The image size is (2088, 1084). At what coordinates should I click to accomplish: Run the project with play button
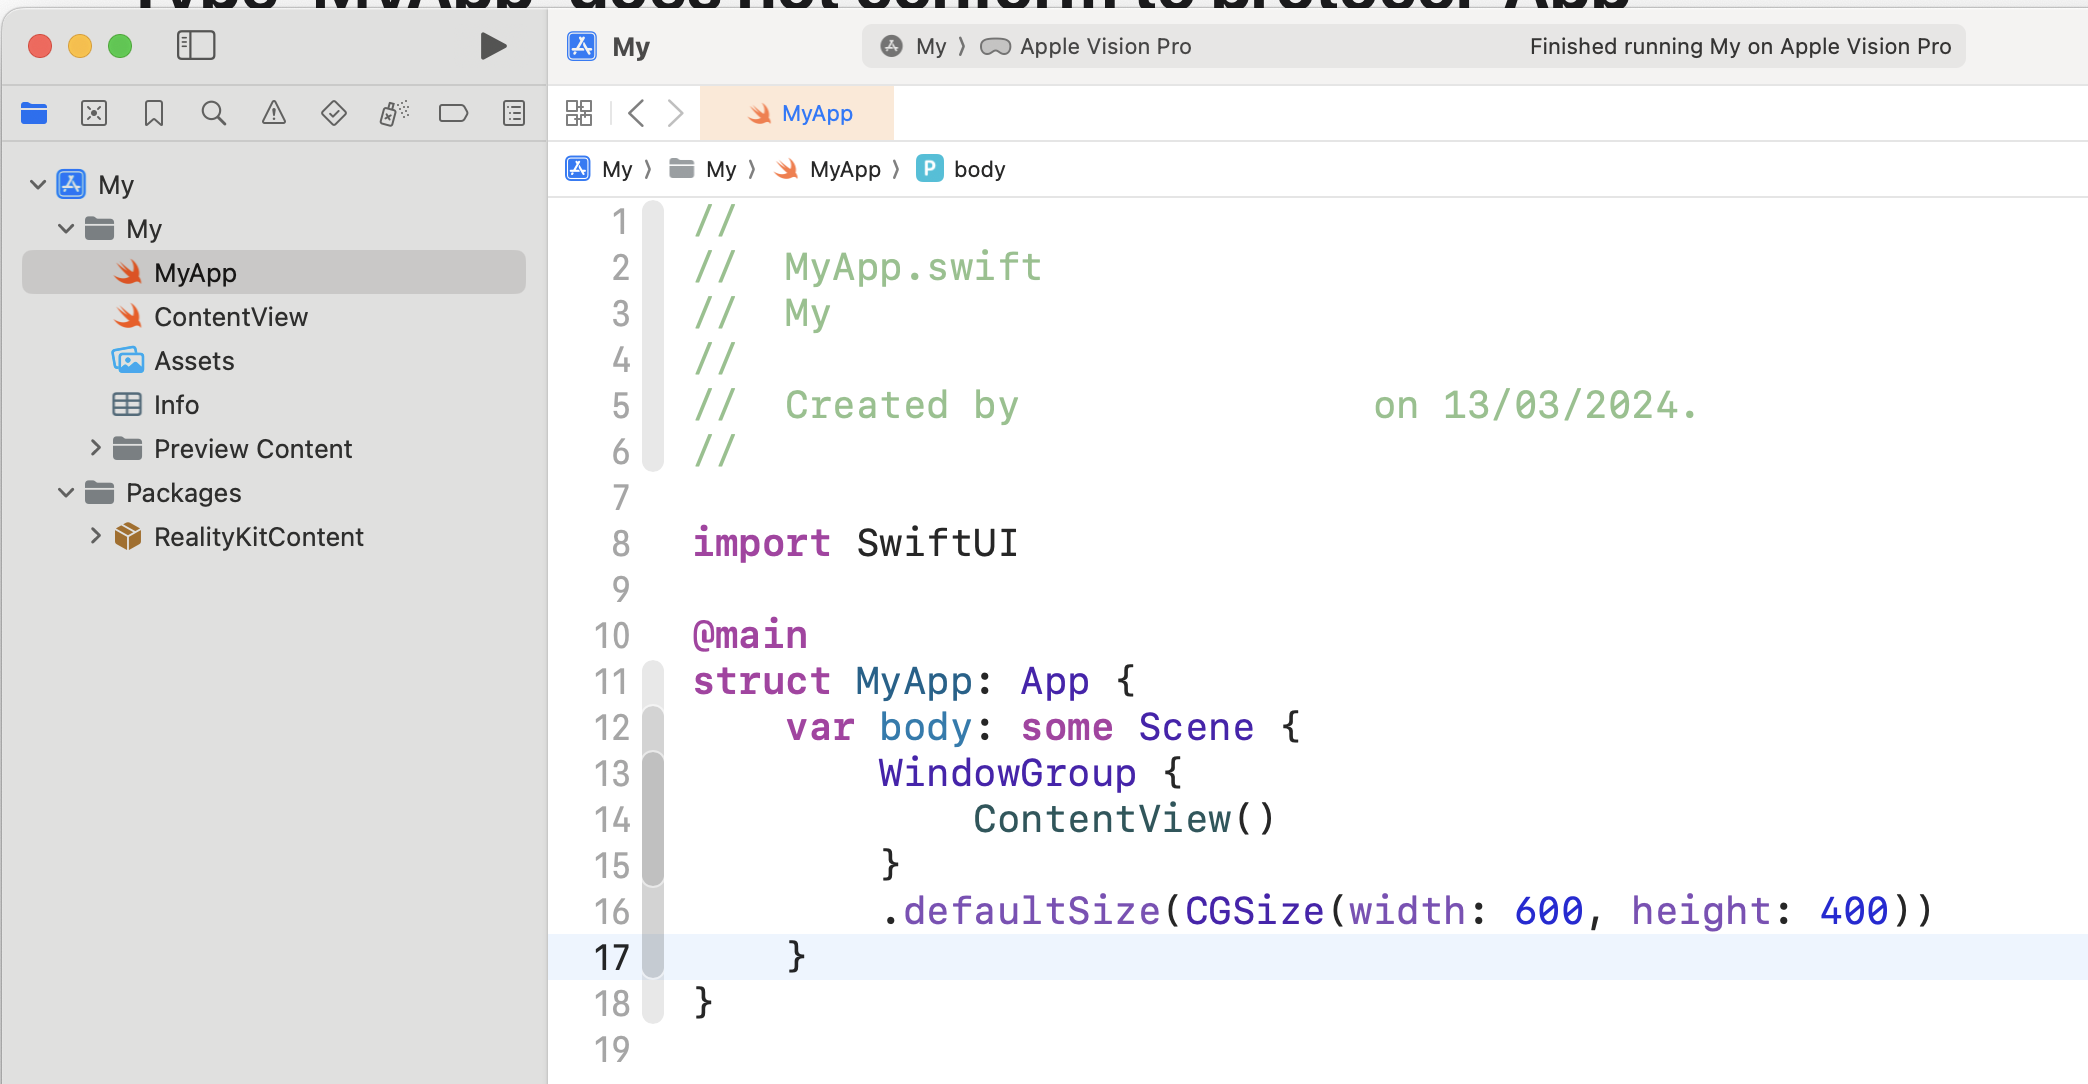[x=493, y=45]
